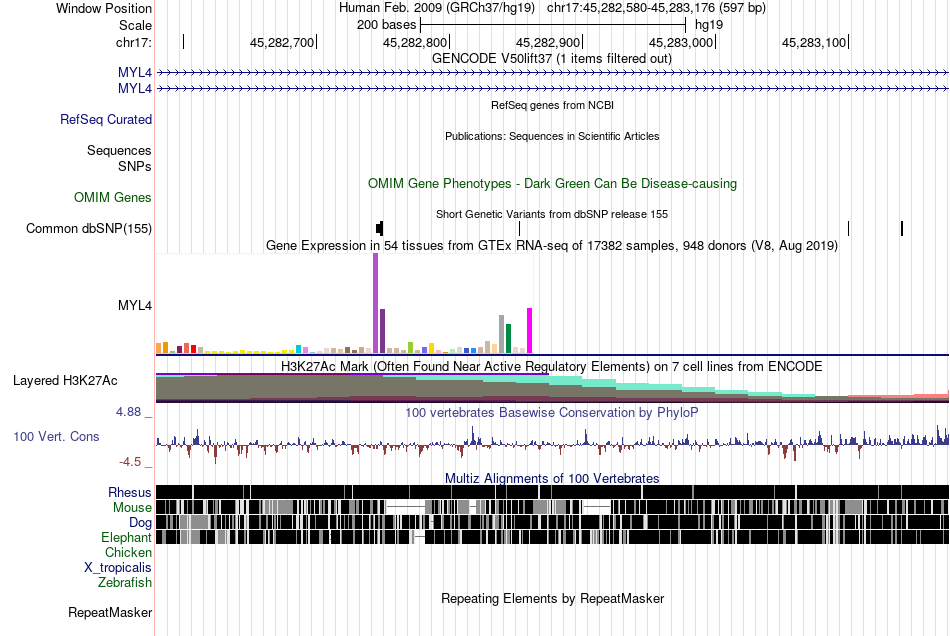The height and width of the screenshot is (636, 950).
Task: Click the Scale track label
Action: tap(136, 25)
